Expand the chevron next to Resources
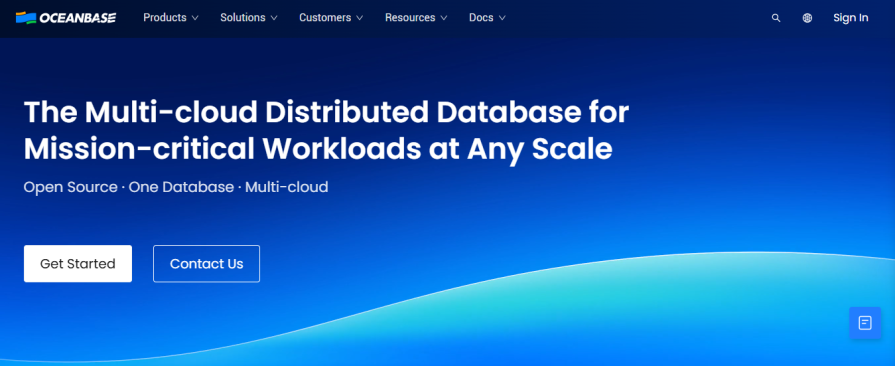Image resolution: width=895 pixels, height=366 pixels. tap(444, 18)
